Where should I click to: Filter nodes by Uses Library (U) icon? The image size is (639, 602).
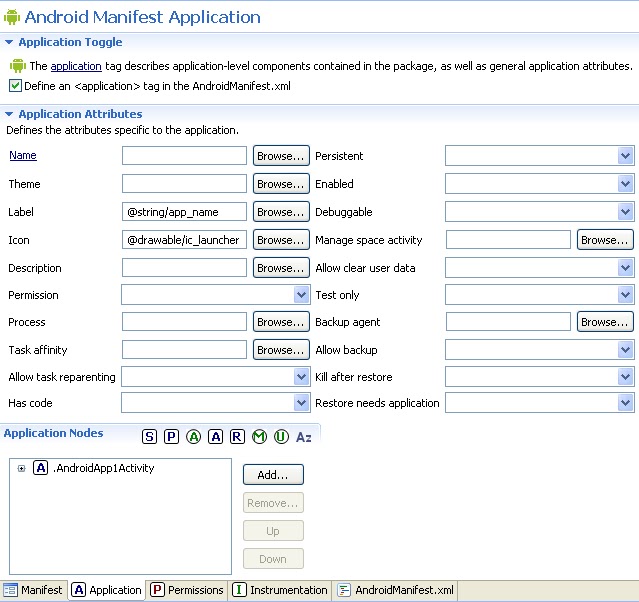tap(281, 437)
